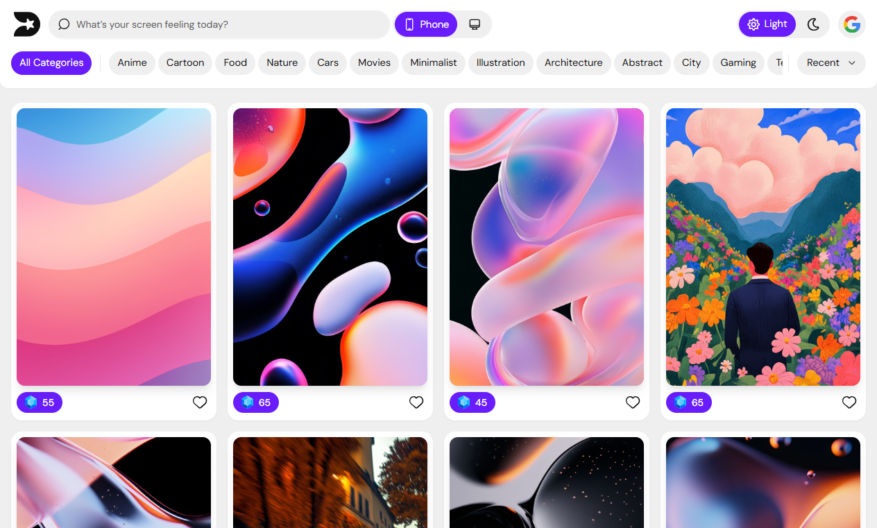The height and width of the screenshot is (528, 877).
Task: Filter by Cars category
Action: coord(328,63)
